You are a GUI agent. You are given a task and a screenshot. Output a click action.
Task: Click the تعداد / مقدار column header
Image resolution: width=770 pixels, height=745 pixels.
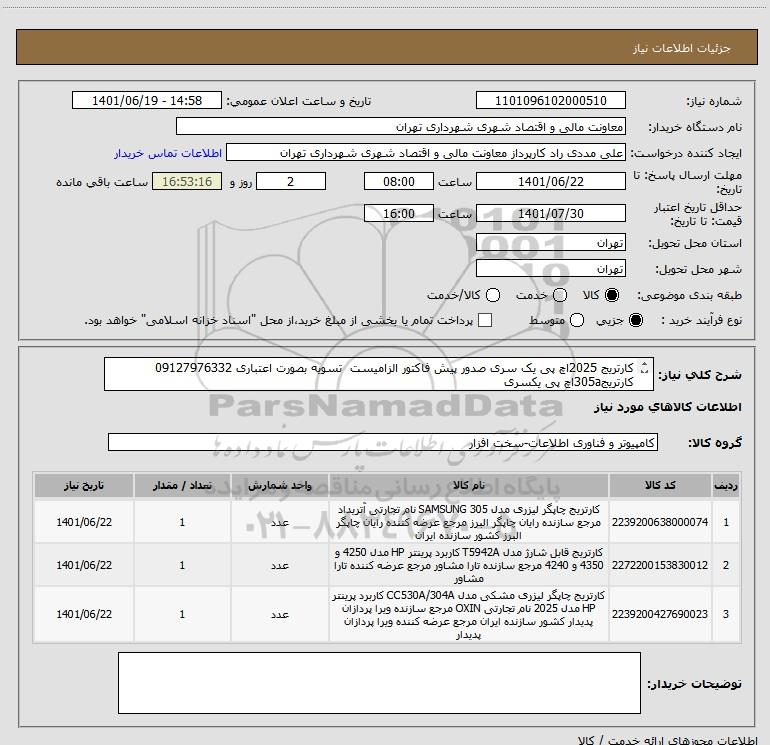[x=182, y=486]
